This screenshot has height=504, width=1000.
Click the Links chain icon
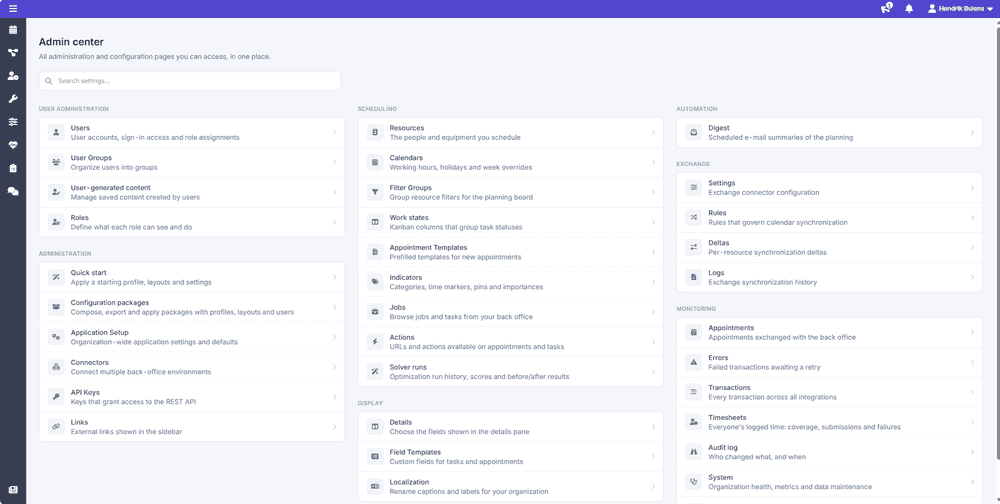(x=56, y=427)
